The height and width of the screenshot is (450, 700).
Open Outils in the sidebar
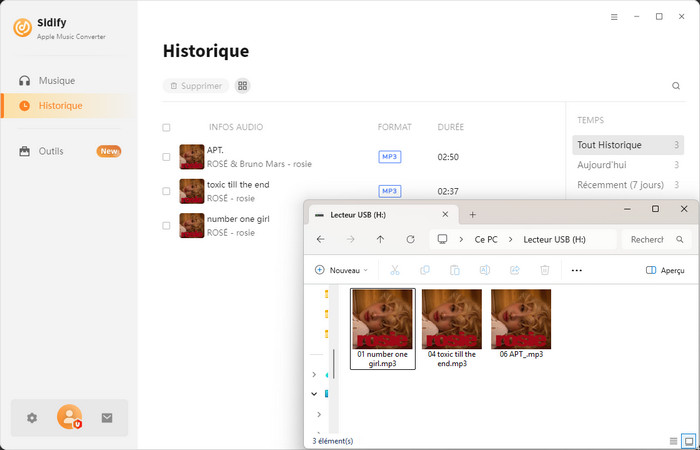pyautogui.click(x=50, y=151)
